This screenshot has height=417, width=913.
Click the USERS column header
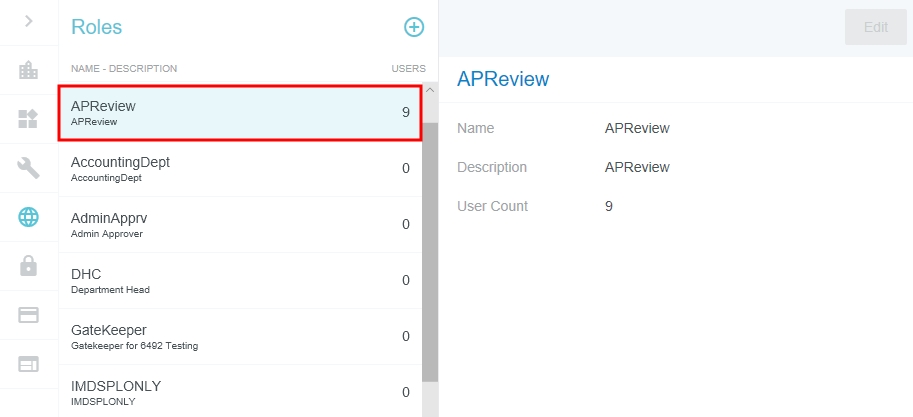(407, 69)
